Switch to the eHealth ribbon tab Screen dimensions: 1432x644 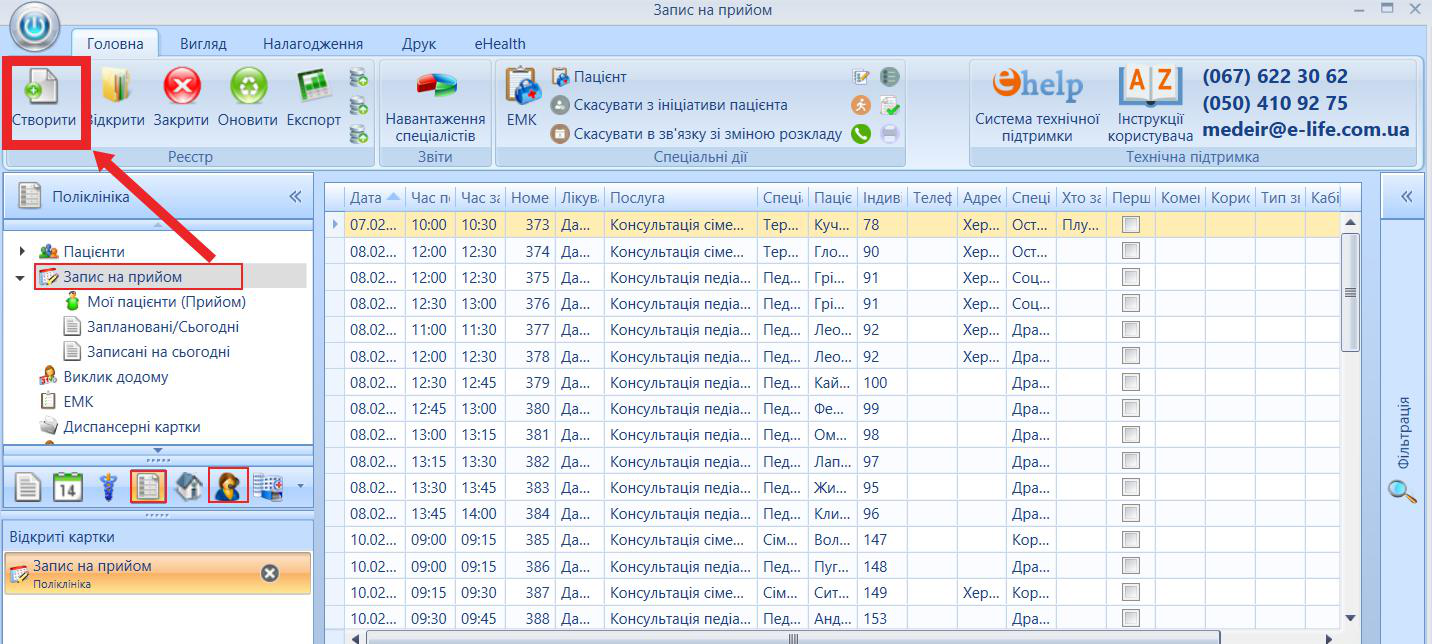point(500,44)
